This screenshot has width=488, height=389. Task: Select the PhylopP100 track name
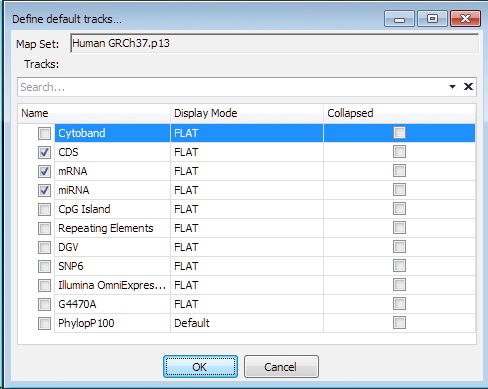[86, 323]
